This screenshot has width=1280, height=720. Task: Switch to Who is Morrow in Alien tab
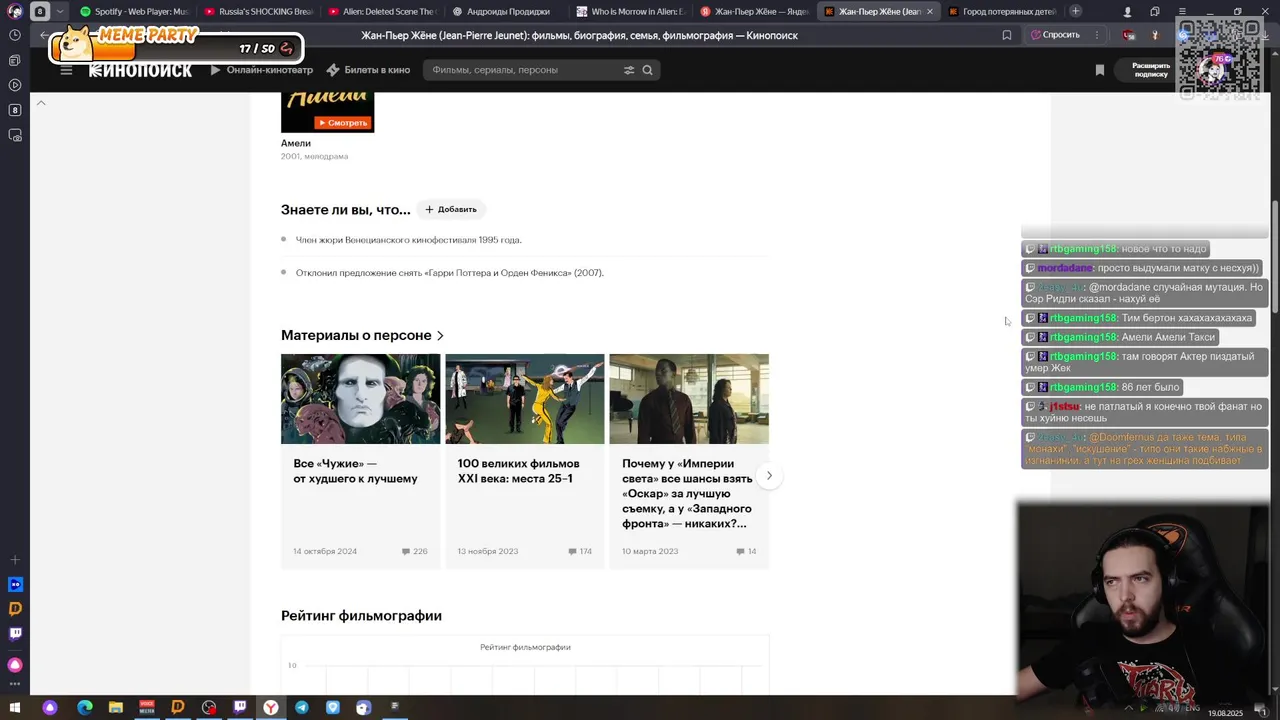(x=629, y=11)
